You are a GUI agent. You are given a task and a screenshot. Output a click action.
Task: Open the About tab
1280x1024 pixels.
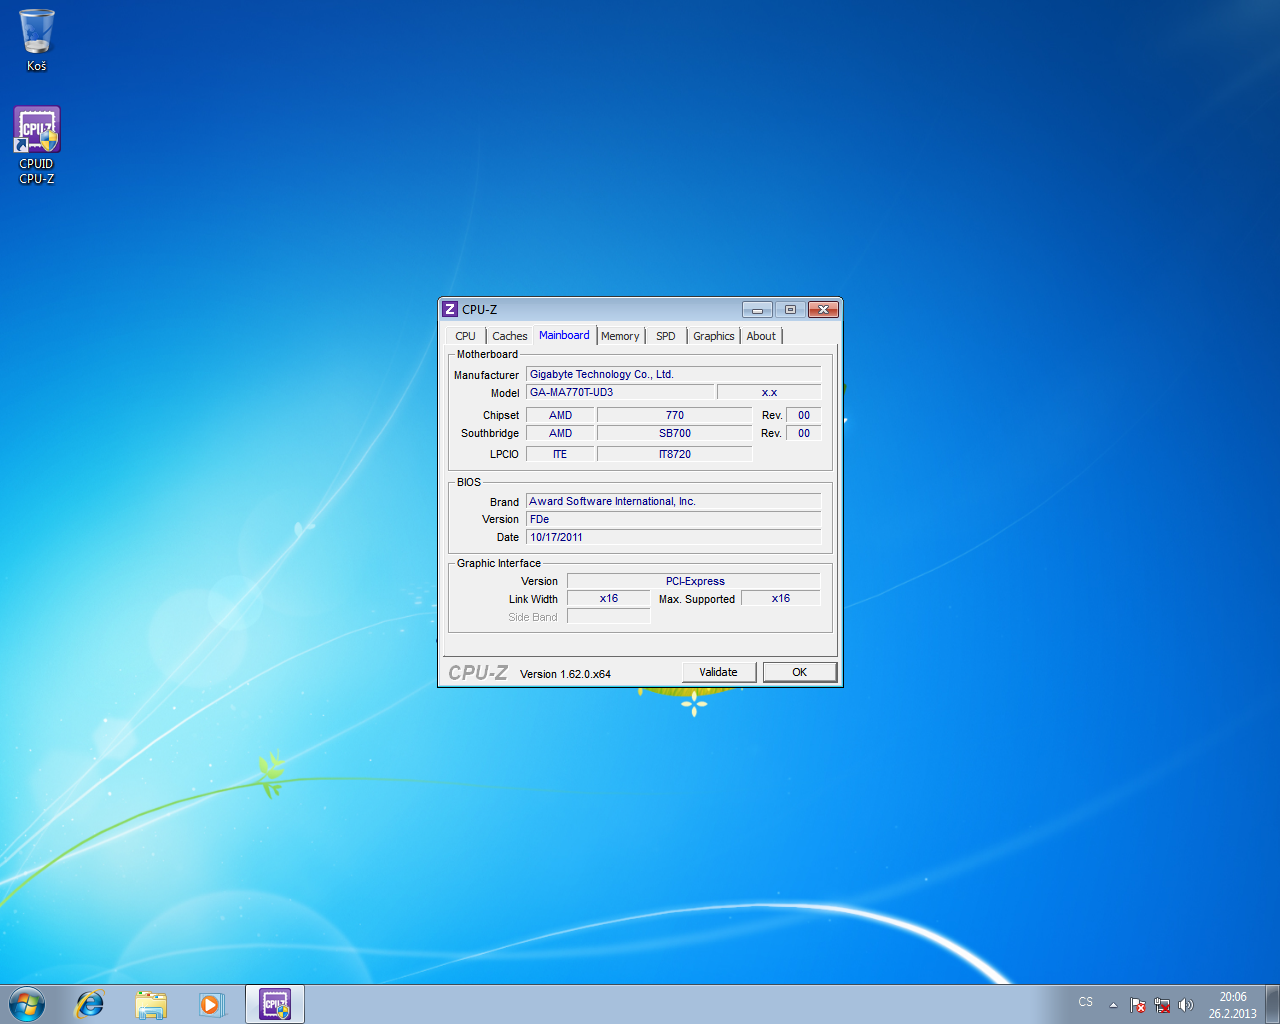761,336
